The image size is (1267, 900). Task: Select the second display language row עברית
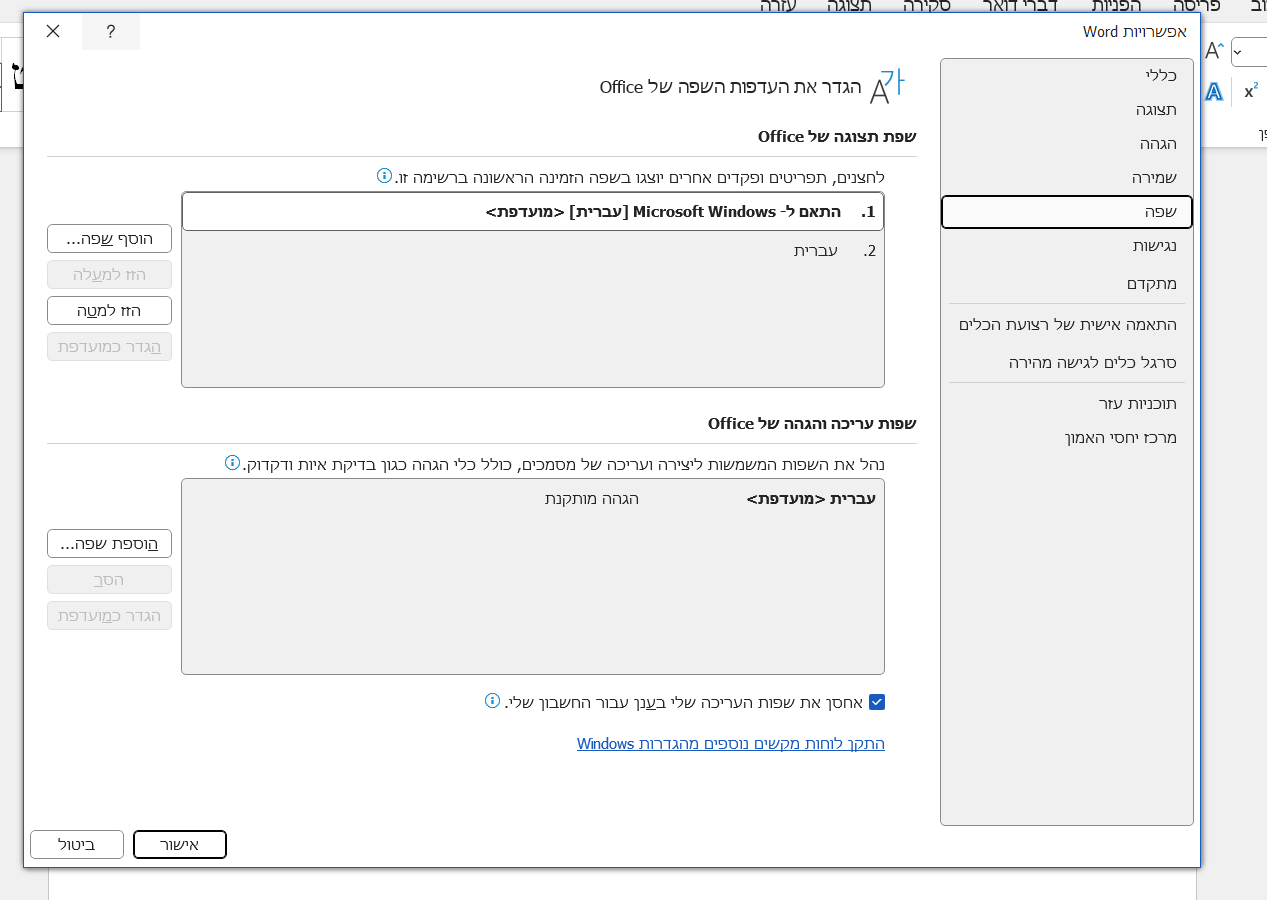point(533,251)
